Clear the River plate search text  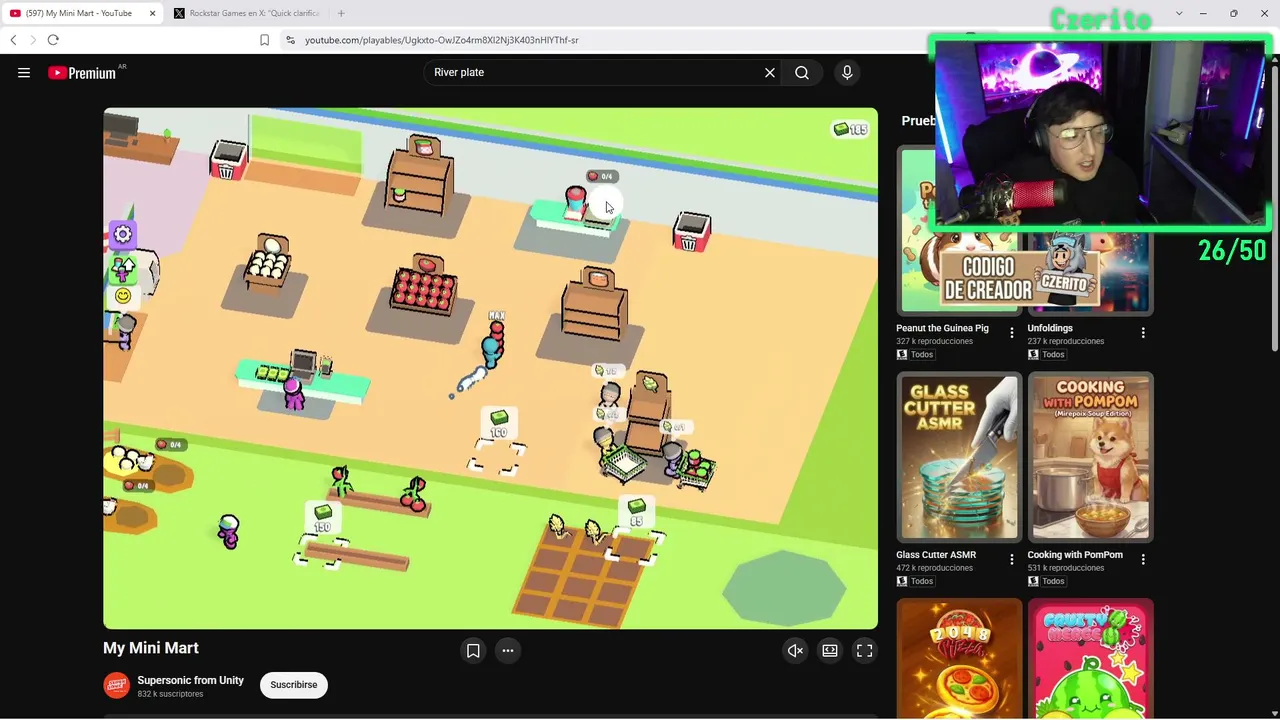point(770,72)
